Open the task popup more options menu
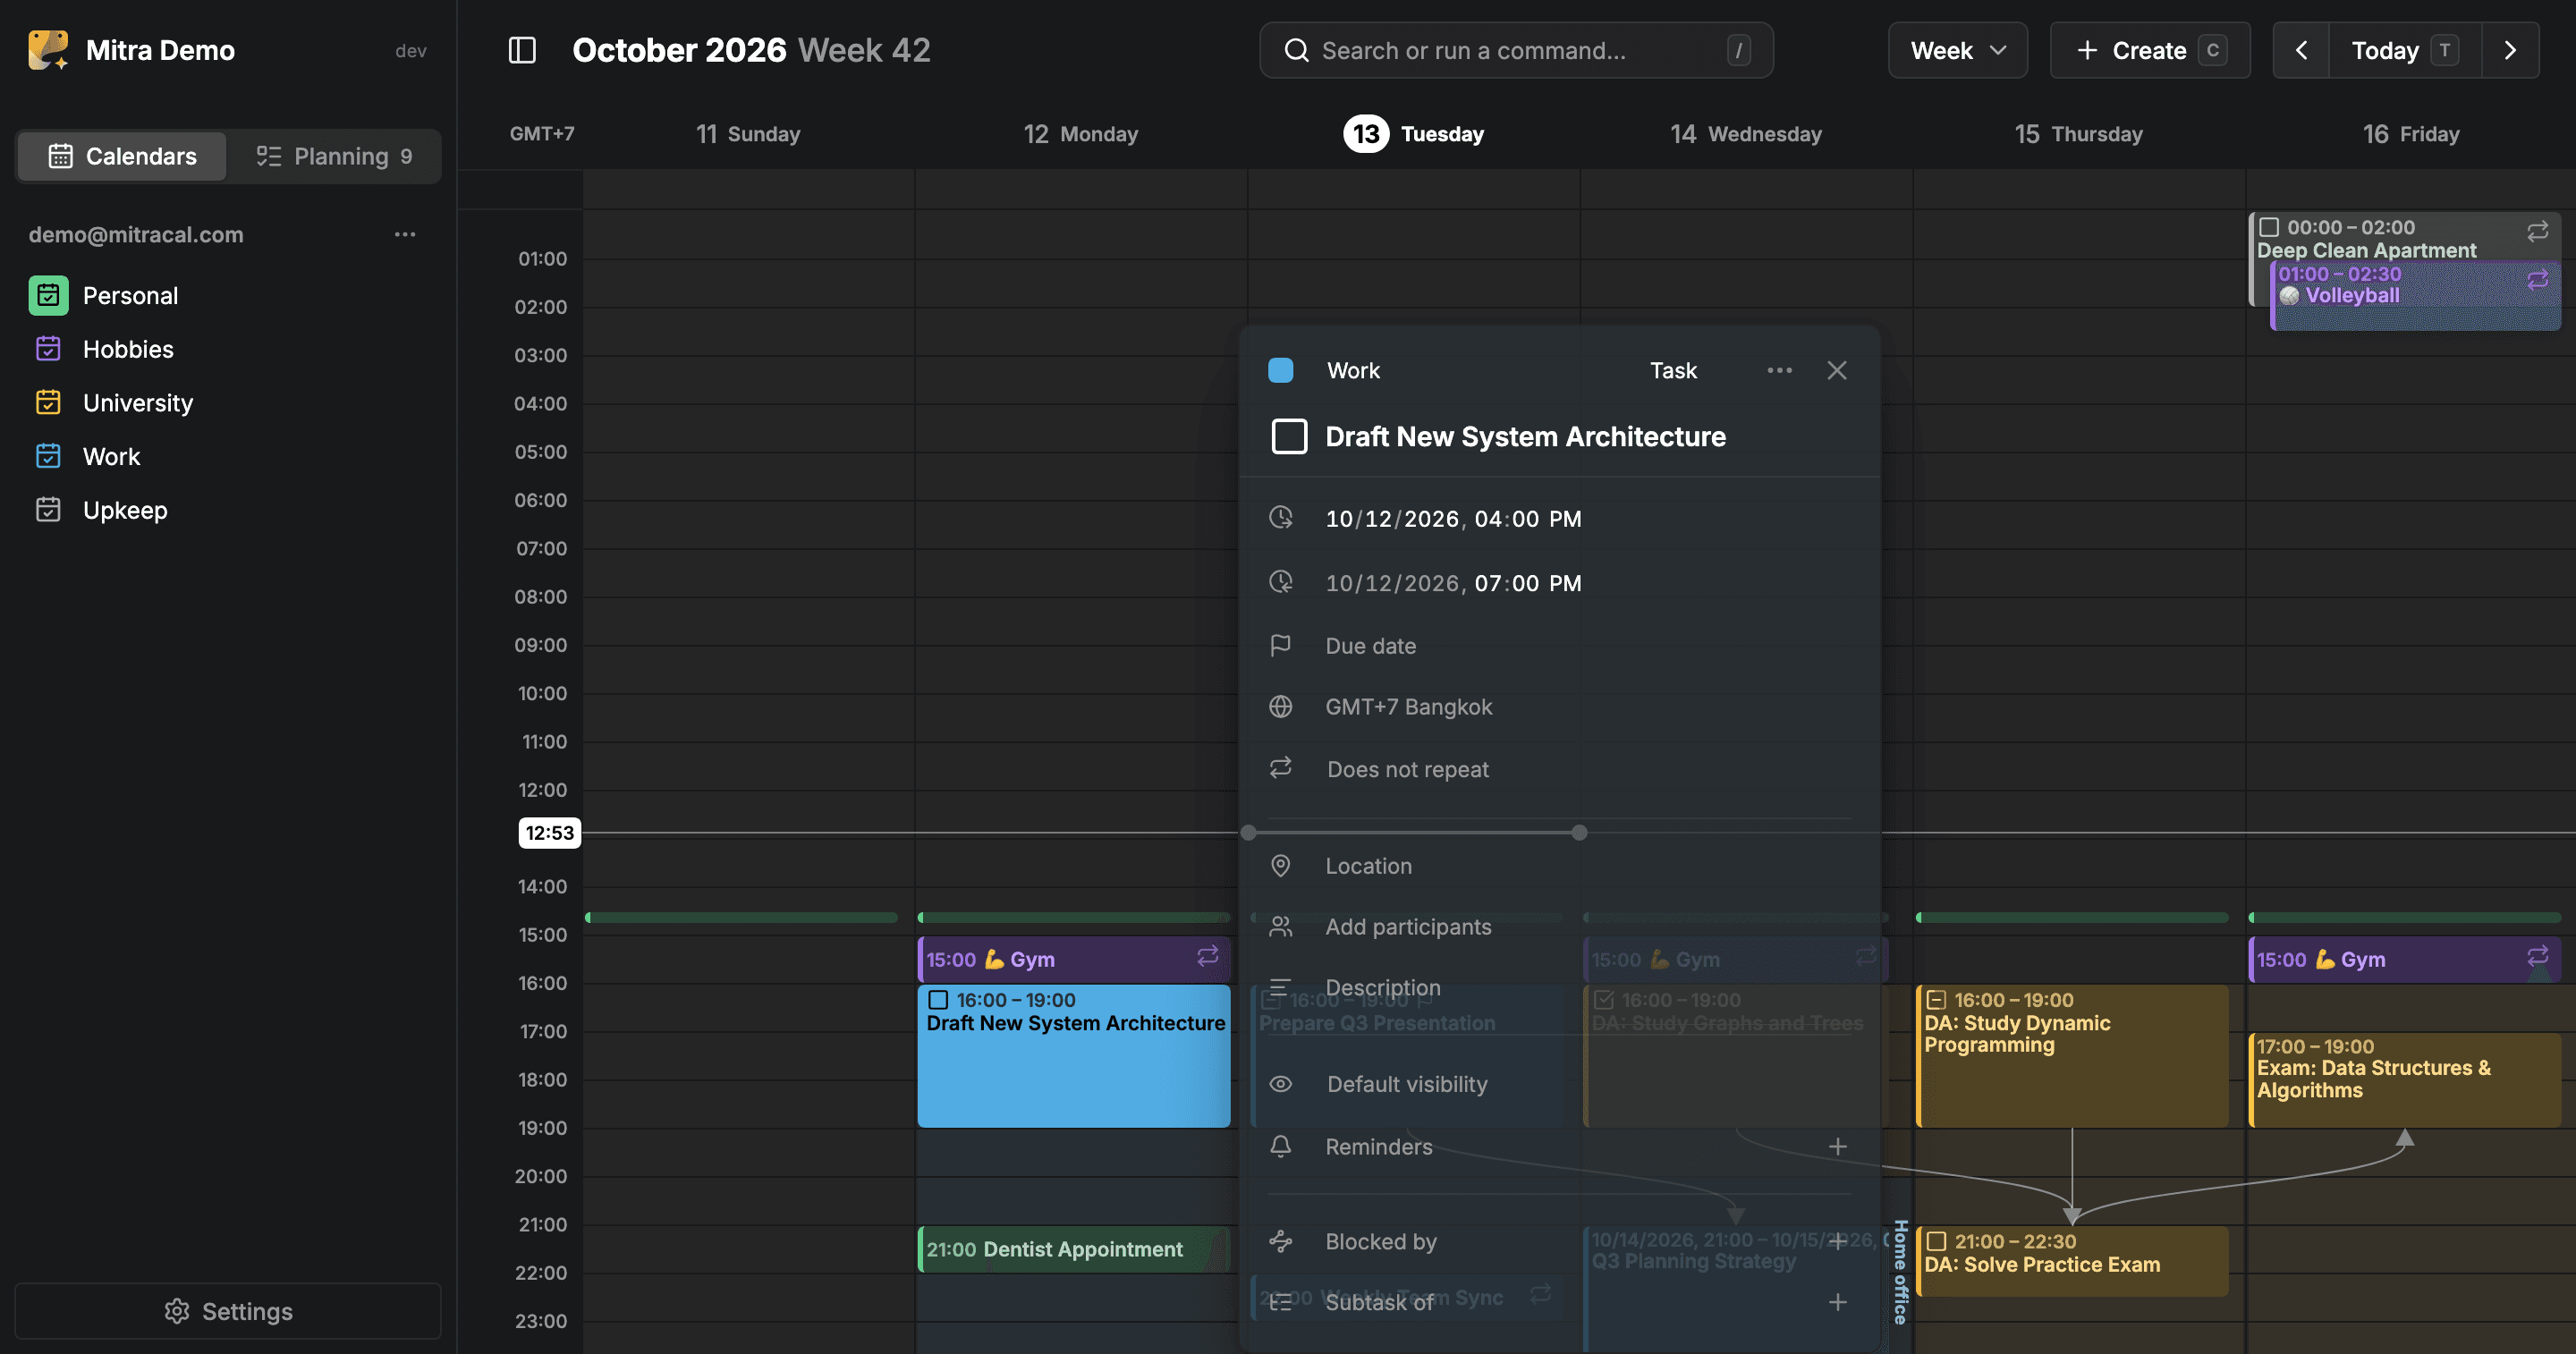This screenshot has width=2576, height=1354. click(1779, 370)
